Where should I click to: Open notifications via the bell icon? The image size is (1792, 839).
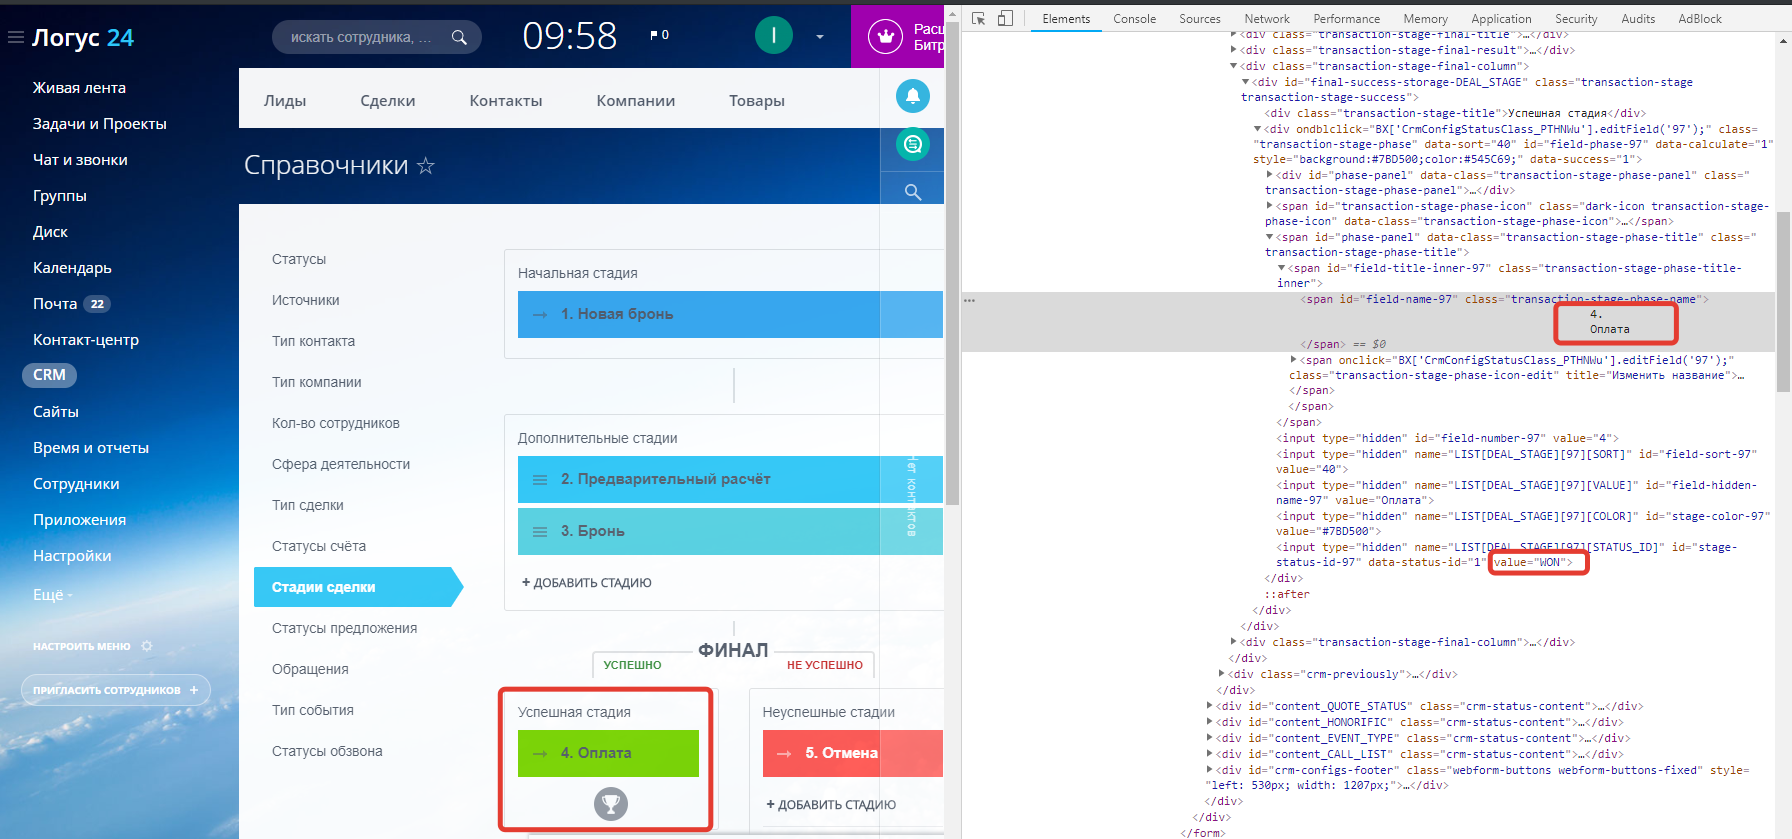click(912, 96)
